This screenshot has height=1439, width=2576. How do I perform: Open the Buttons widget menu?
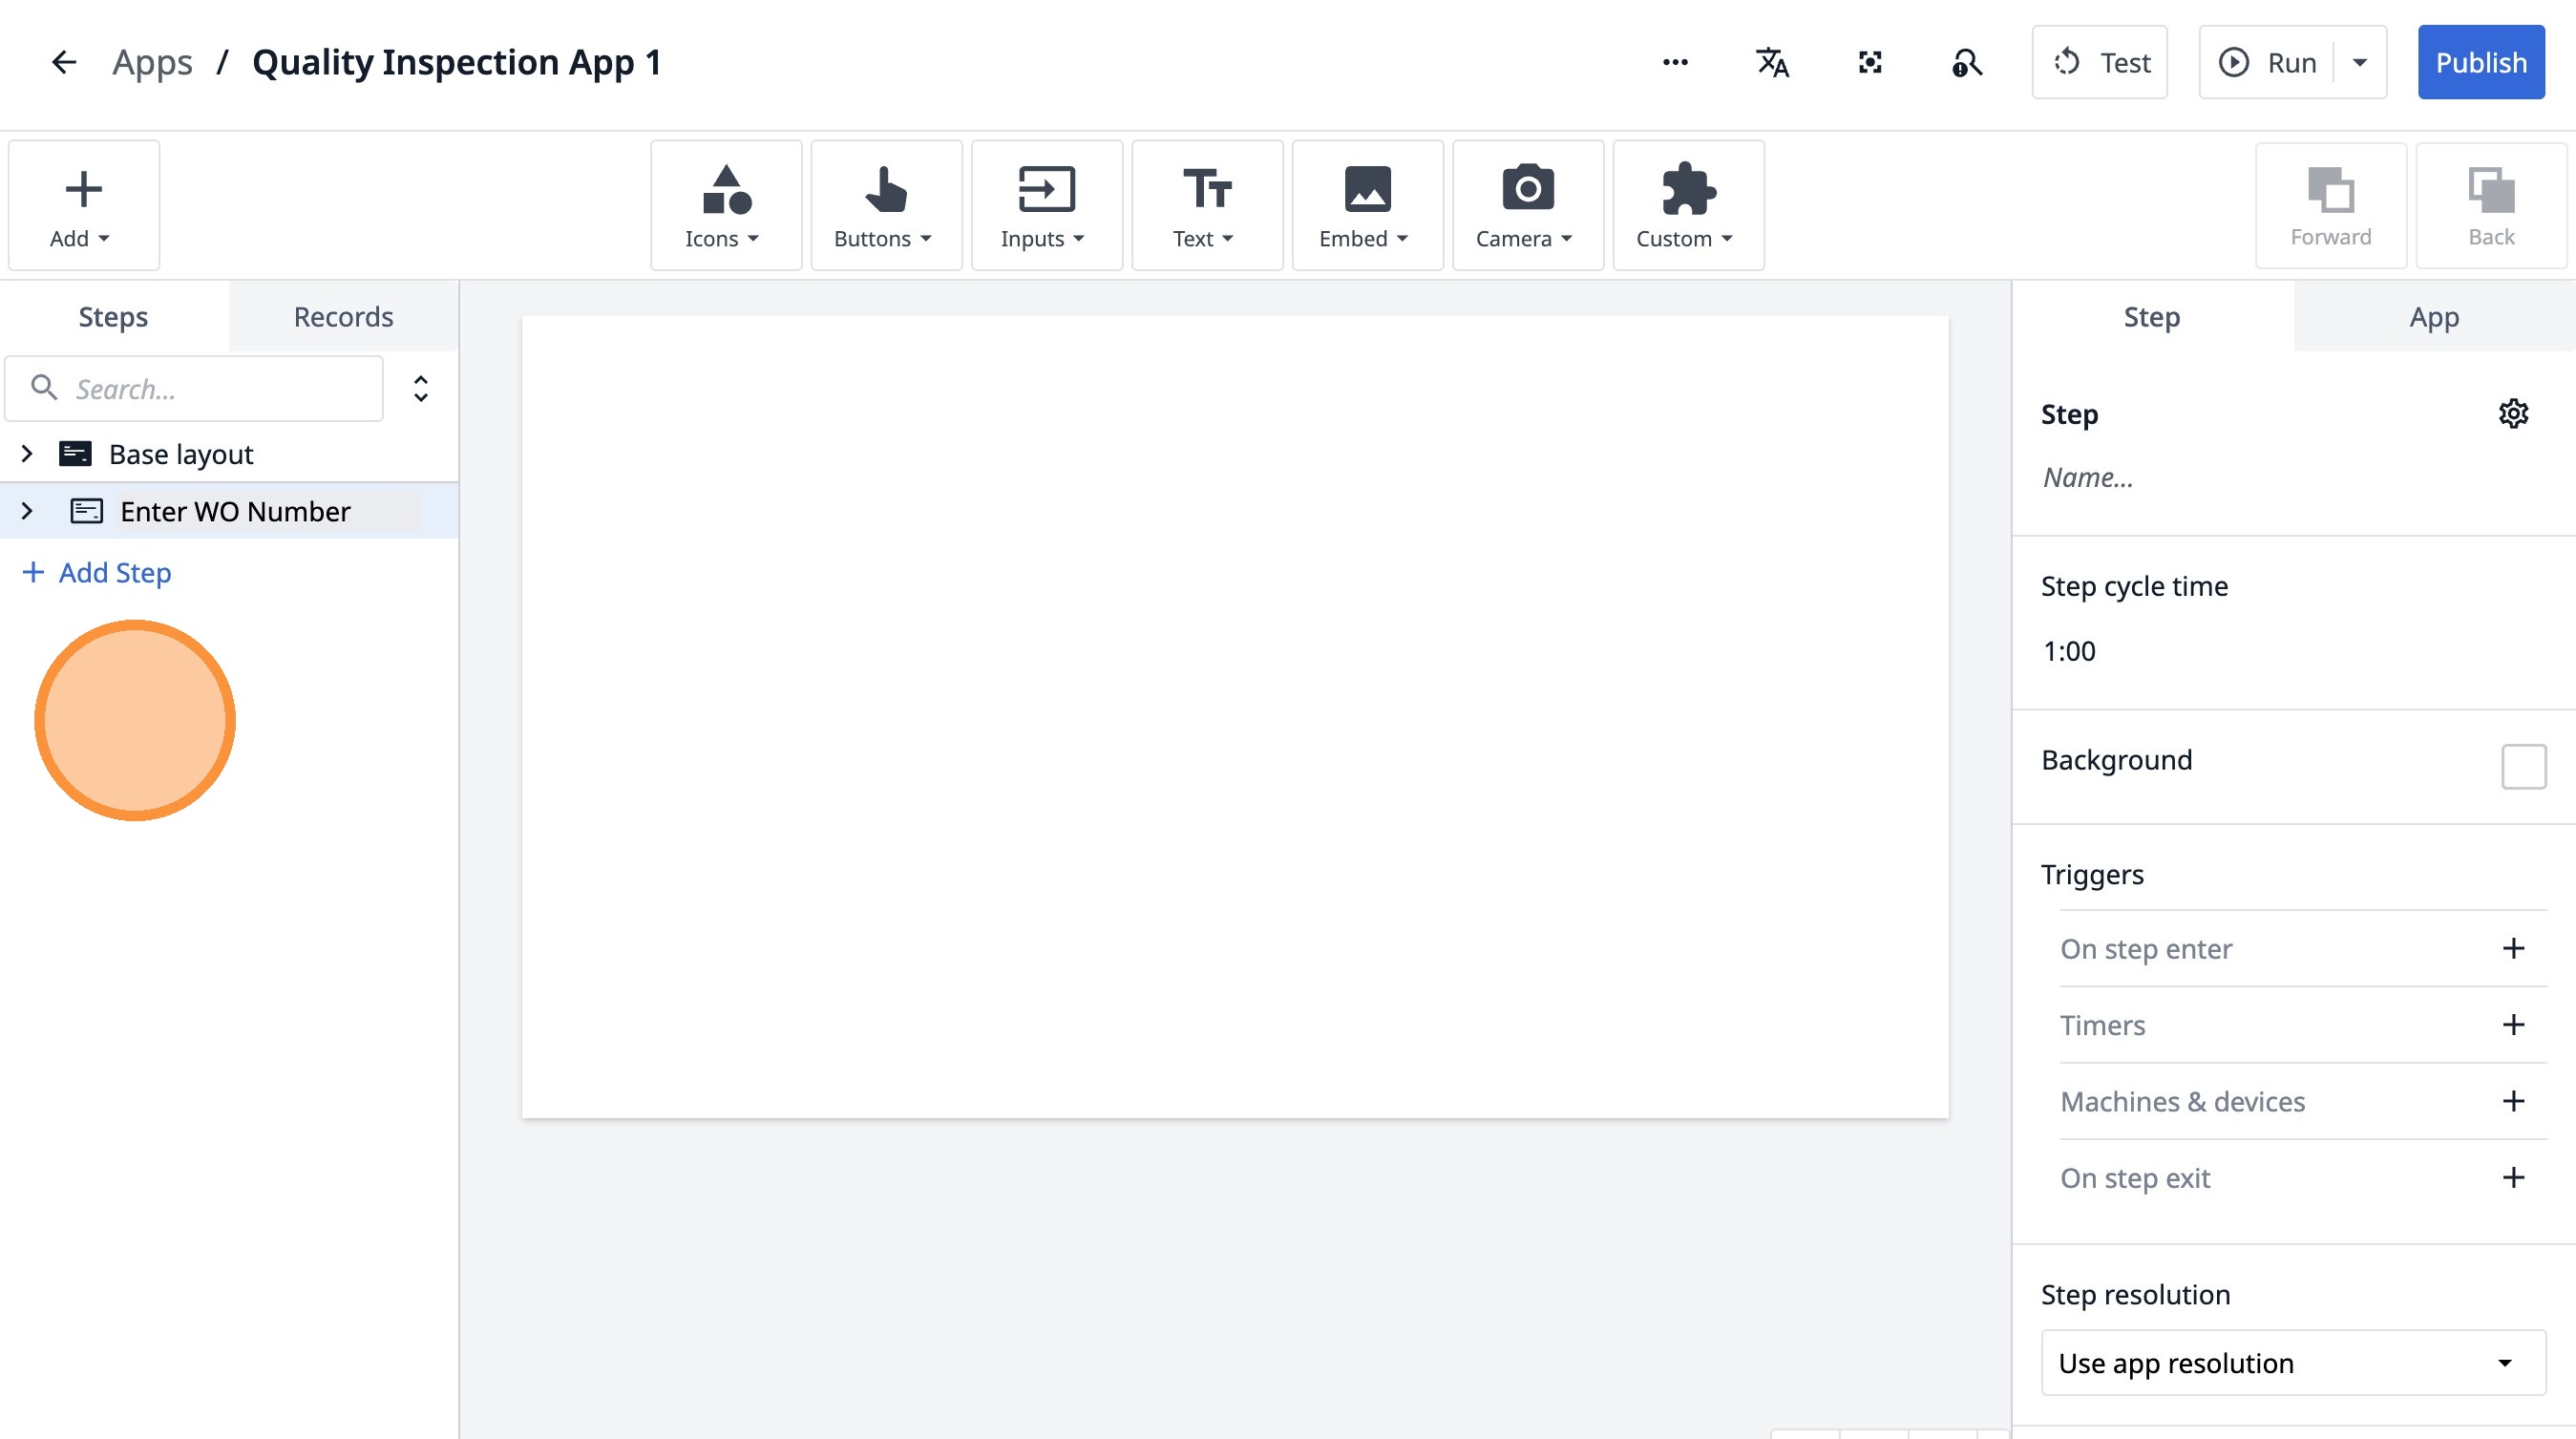click(885, 206)
